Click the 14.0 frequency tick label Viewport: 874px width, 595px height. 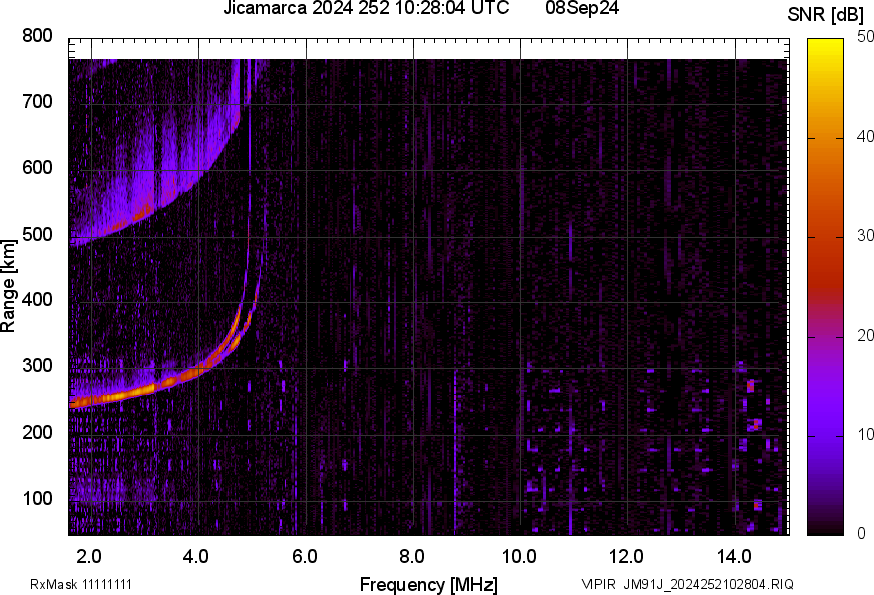pos(734,555)
